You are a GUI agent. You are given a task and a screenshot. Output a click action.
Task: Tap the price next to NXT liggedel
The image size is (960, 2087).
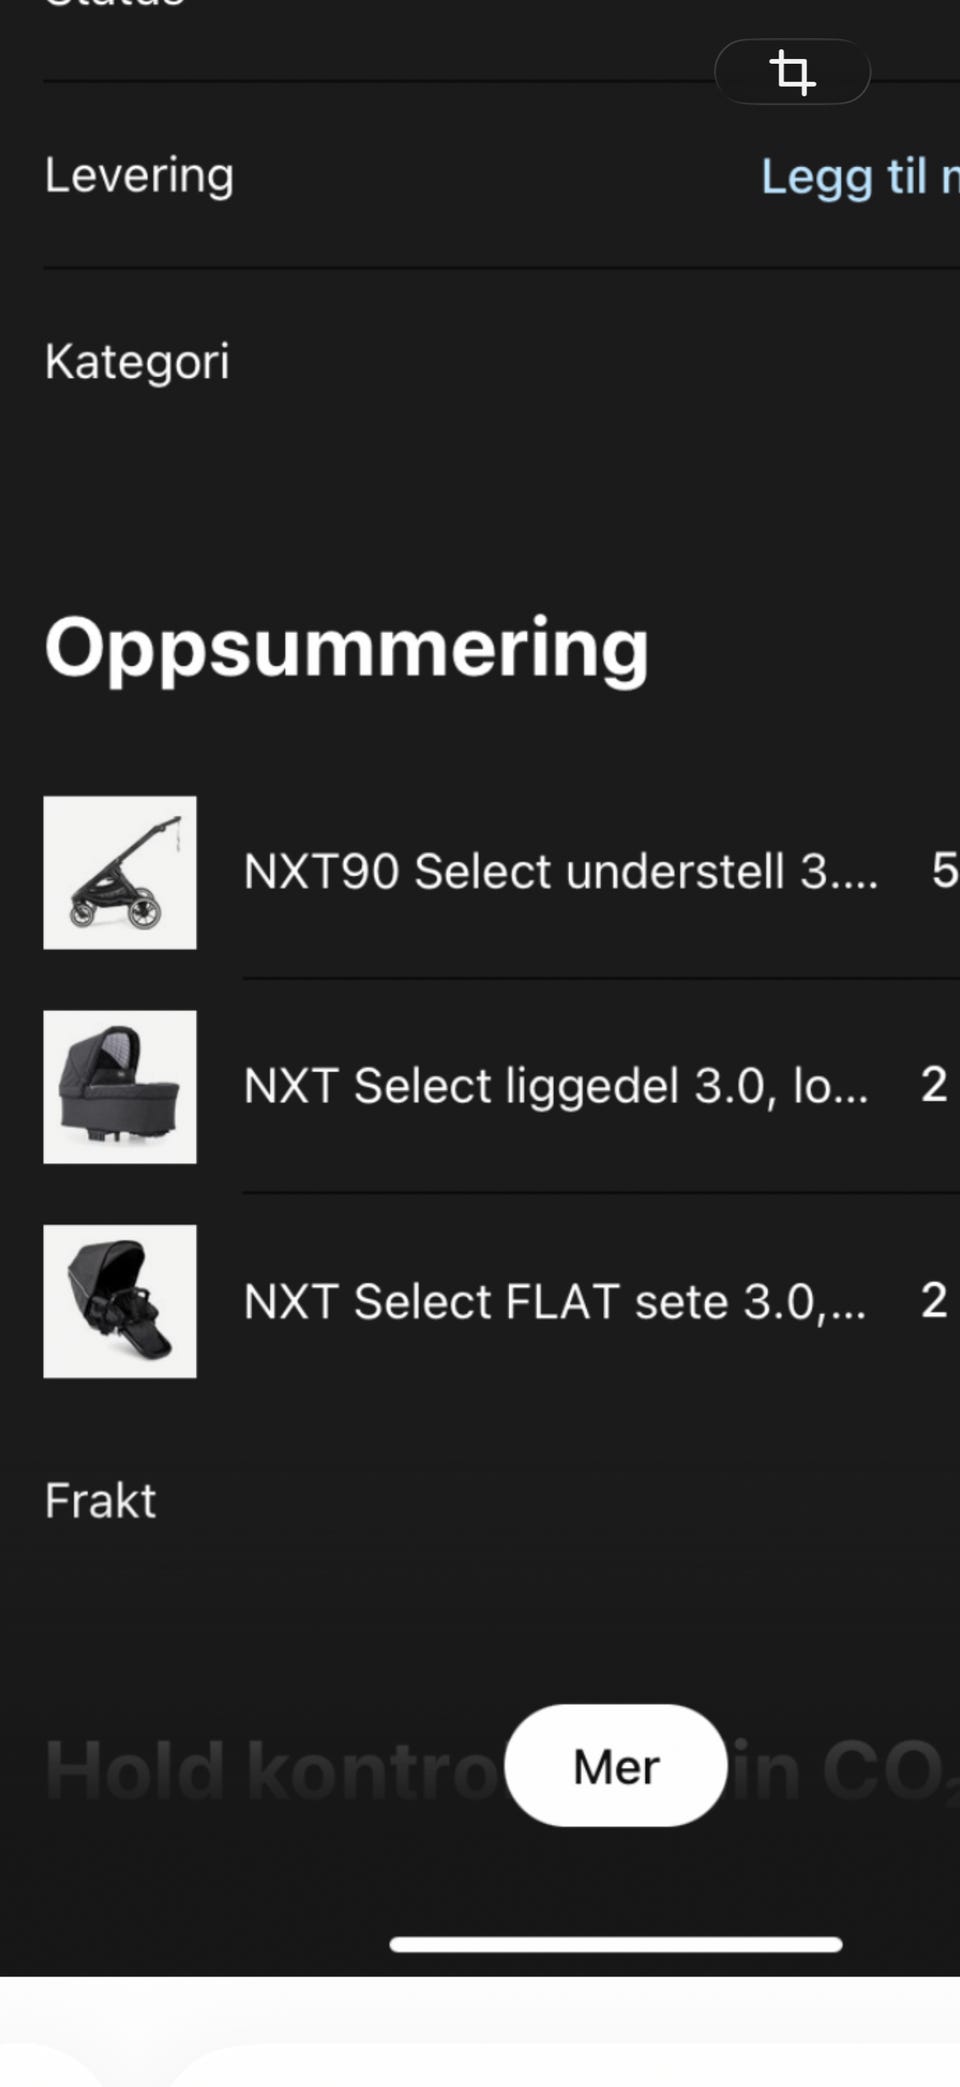click(x=935, y=1084)
